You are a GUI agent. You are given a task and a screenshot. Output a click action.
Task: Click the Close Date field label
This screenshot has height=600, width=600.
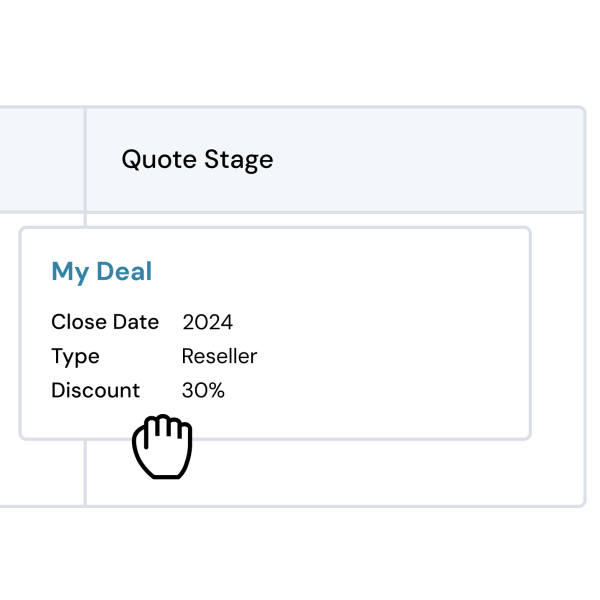pos(105,322)
